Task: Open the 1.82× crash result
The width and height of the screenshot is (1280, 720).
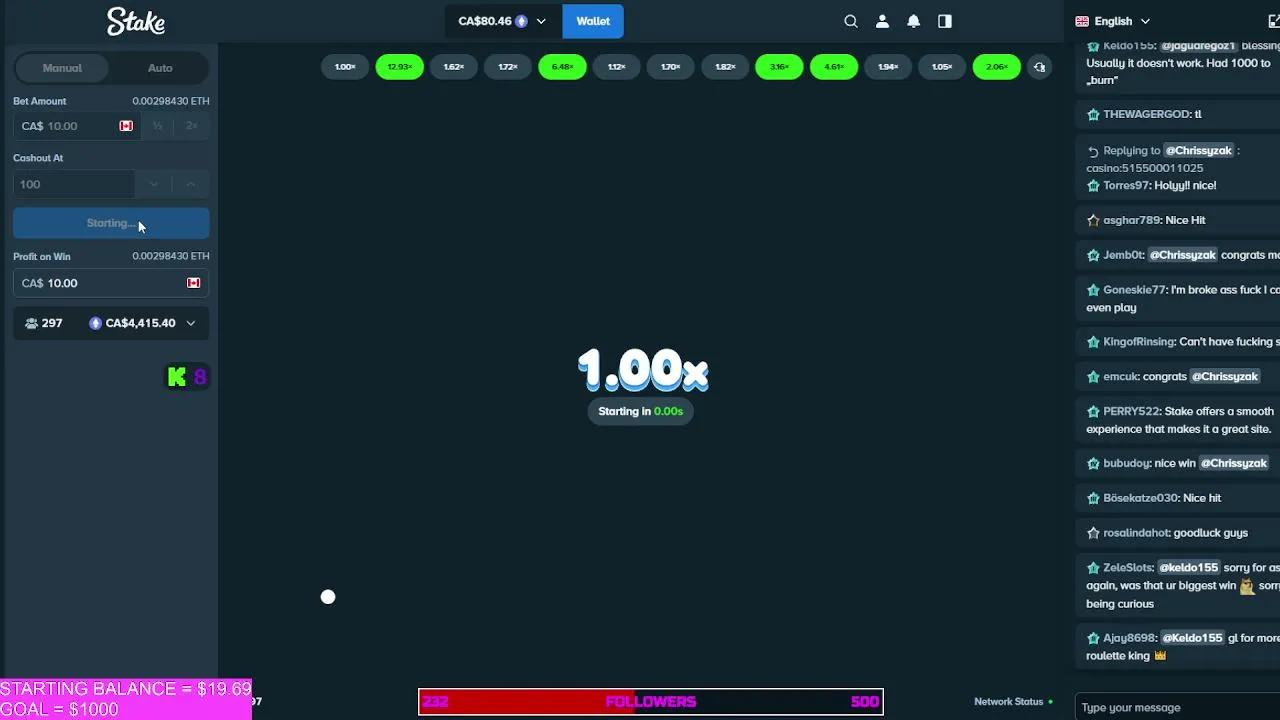Action: (725, 67)
